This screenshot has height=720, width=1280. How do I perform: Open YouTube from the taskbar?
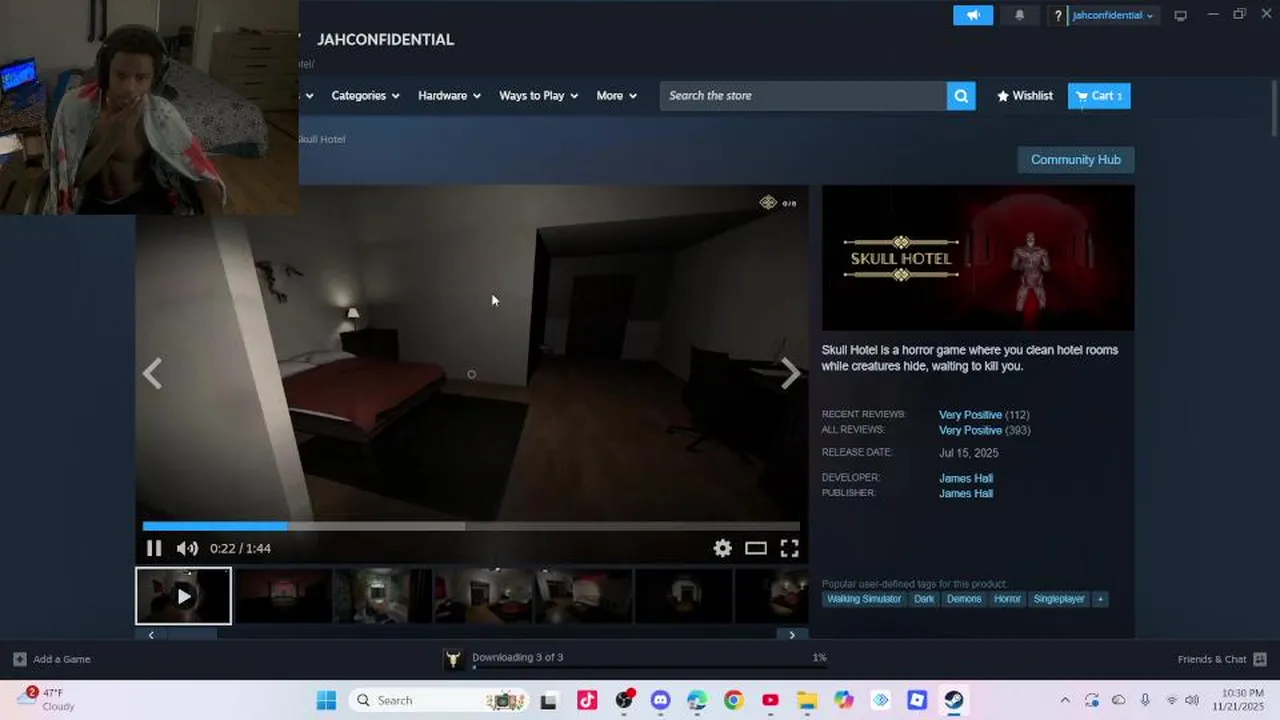click(x=770, y=700)
